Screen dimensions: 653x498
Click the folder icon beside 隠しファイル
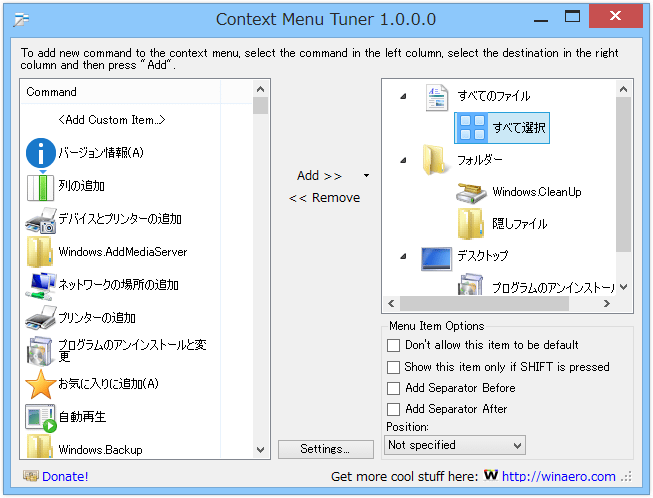tap(471, 224)
